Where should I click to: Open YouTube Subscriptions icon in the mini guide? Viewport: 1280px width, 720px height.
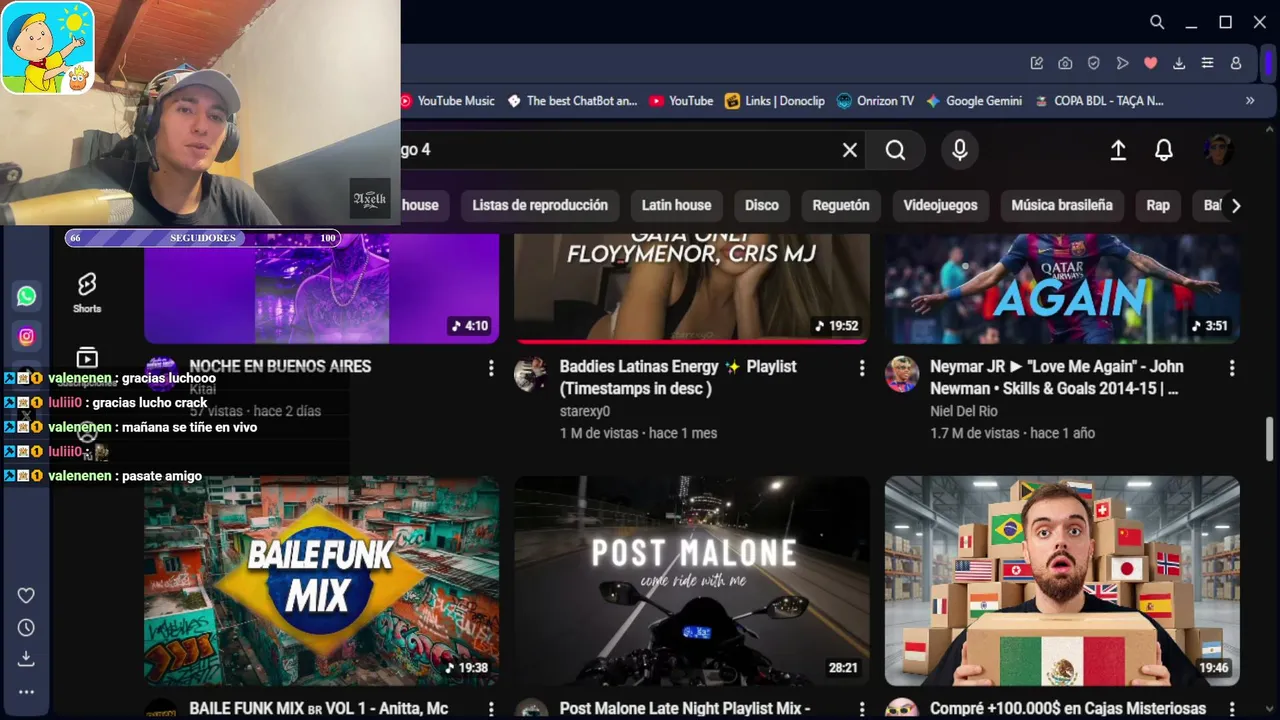[87, 358]
